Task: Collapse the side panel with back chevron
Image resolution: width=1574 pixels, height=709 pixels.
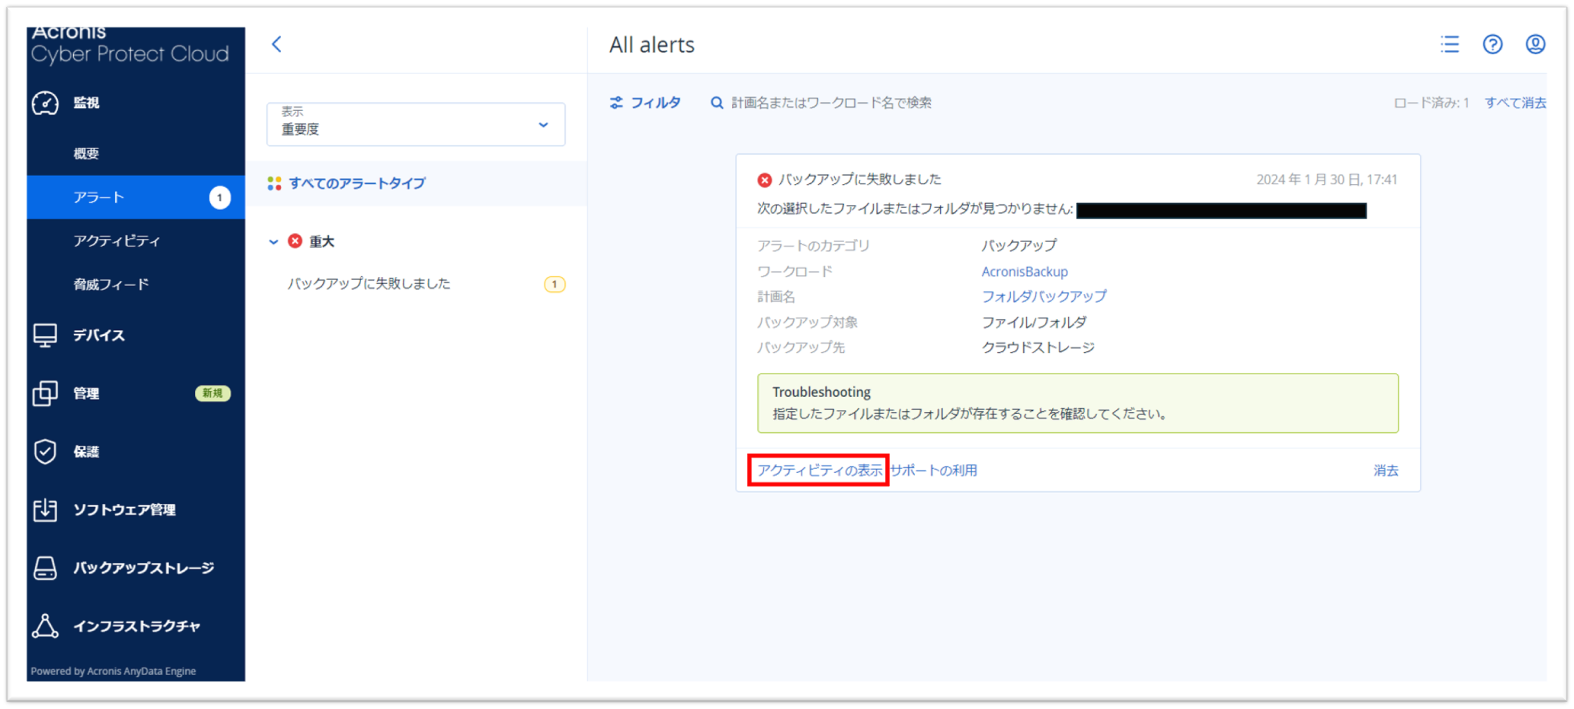Action: tap(277, 44)
